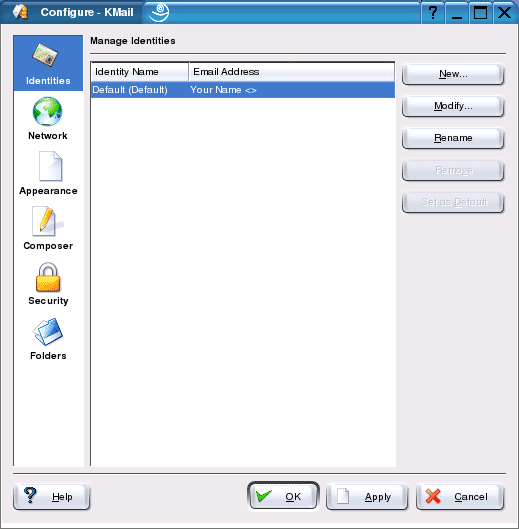The height and width of the screenshot is (529, 519).
Task: Click the 'Your Name <>' email cell
Action: [223, 90]
